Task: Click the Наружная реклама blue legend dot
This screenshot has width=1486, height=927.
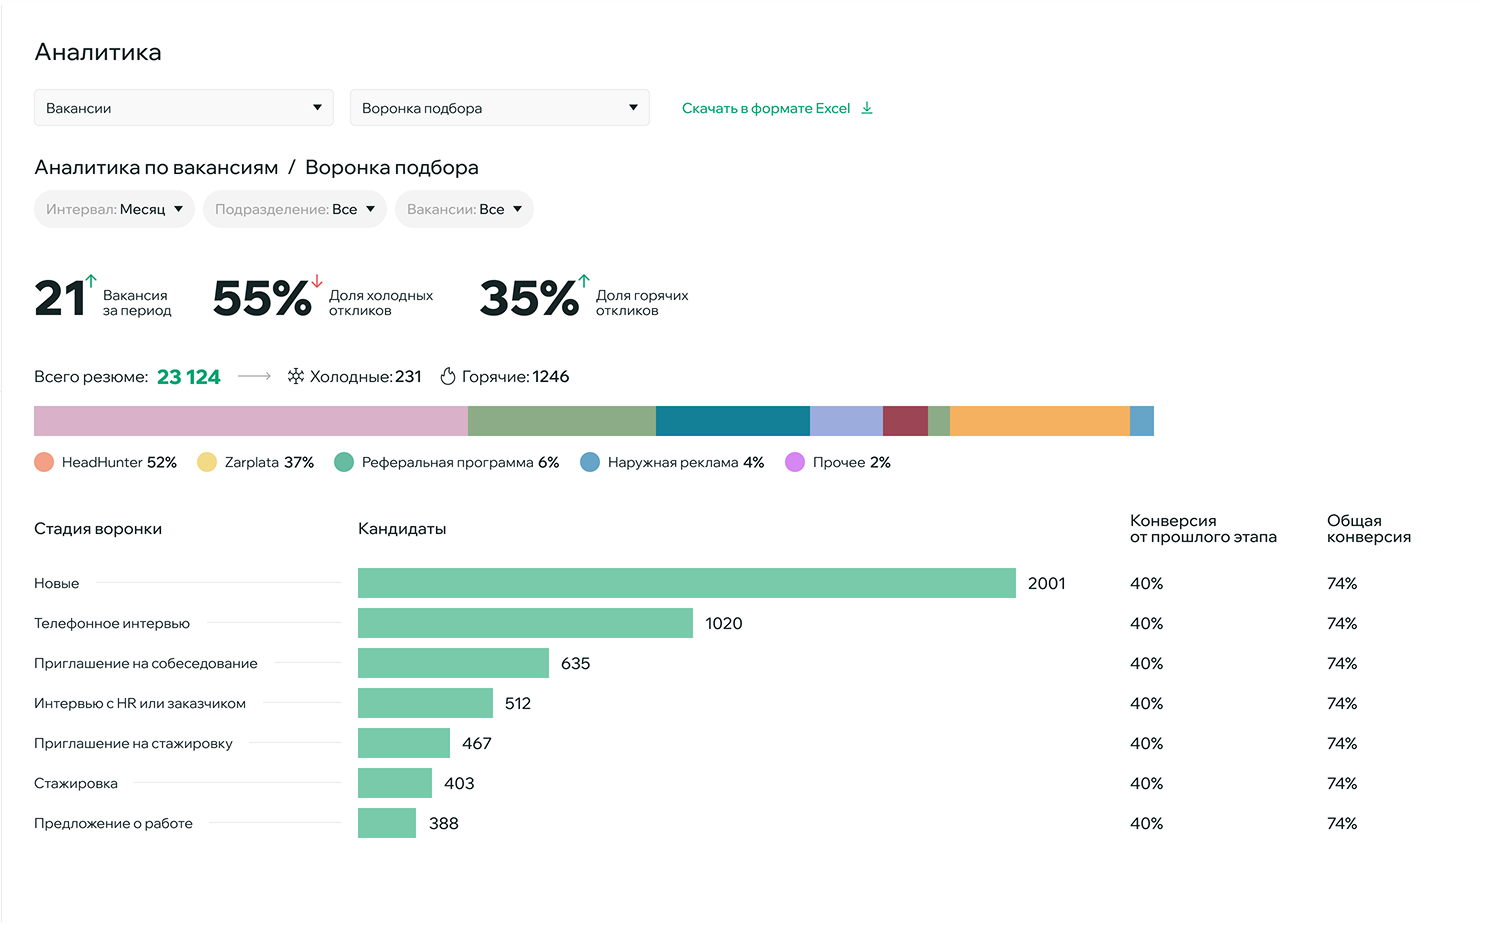Action: click(x=590, y=462)
